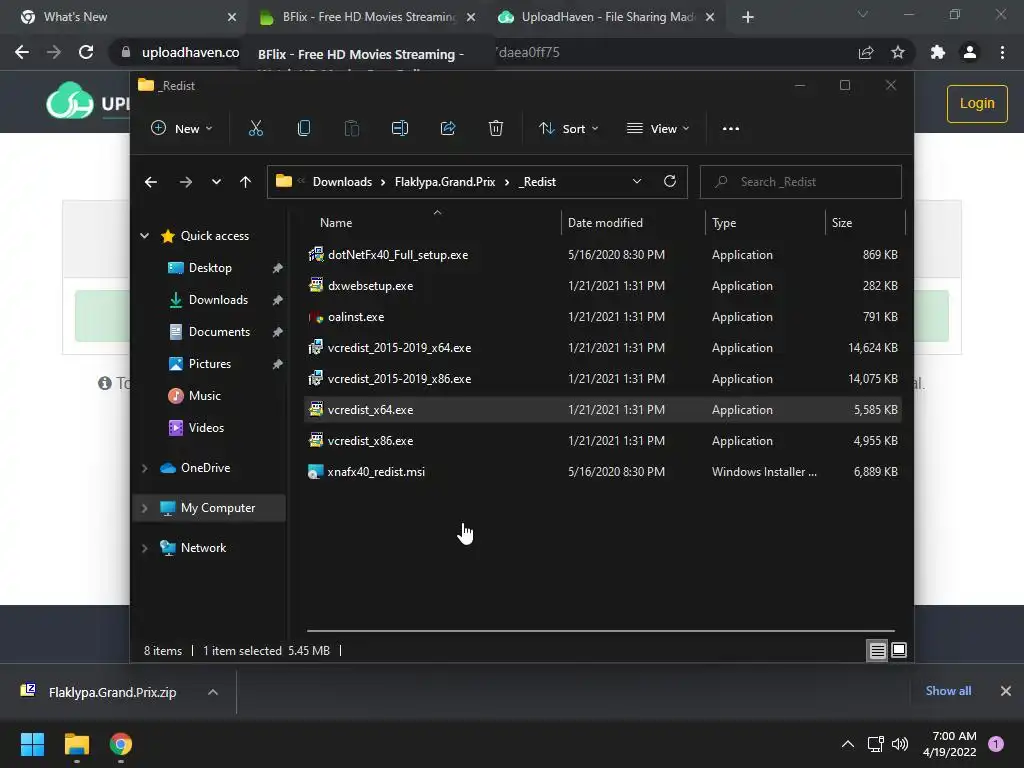Click the Search _Redist field
This screenshot has width=1024, height=768.
pos(801,182)
